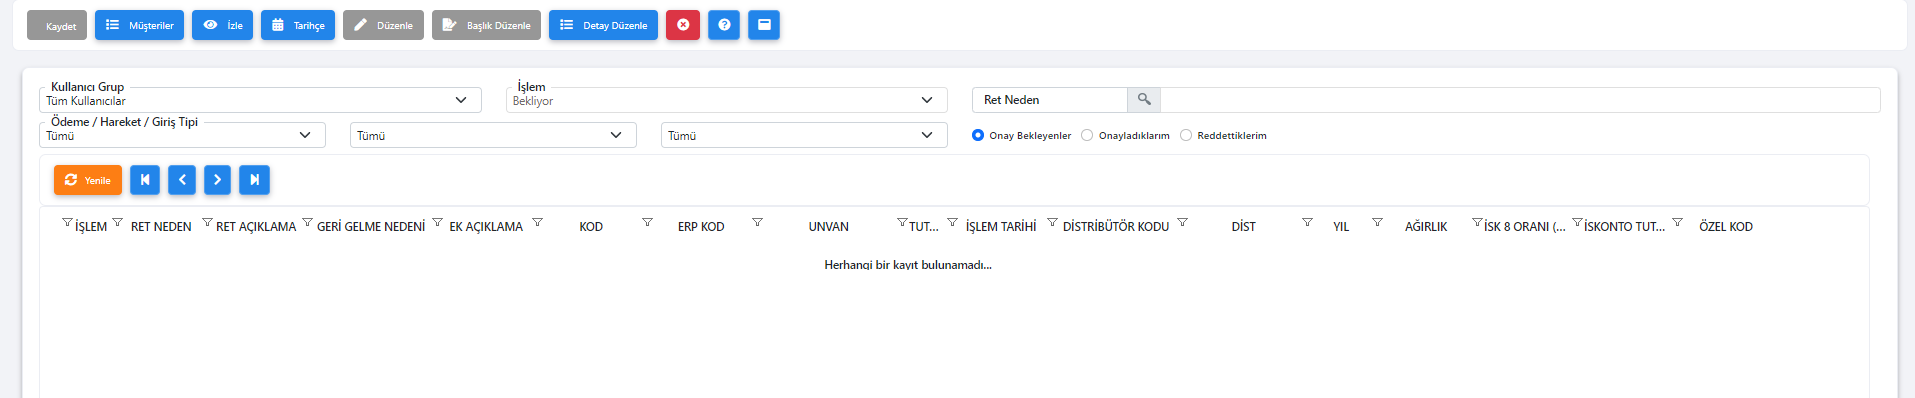
Task: Go to next page arrow
Action: click(218, 180)
